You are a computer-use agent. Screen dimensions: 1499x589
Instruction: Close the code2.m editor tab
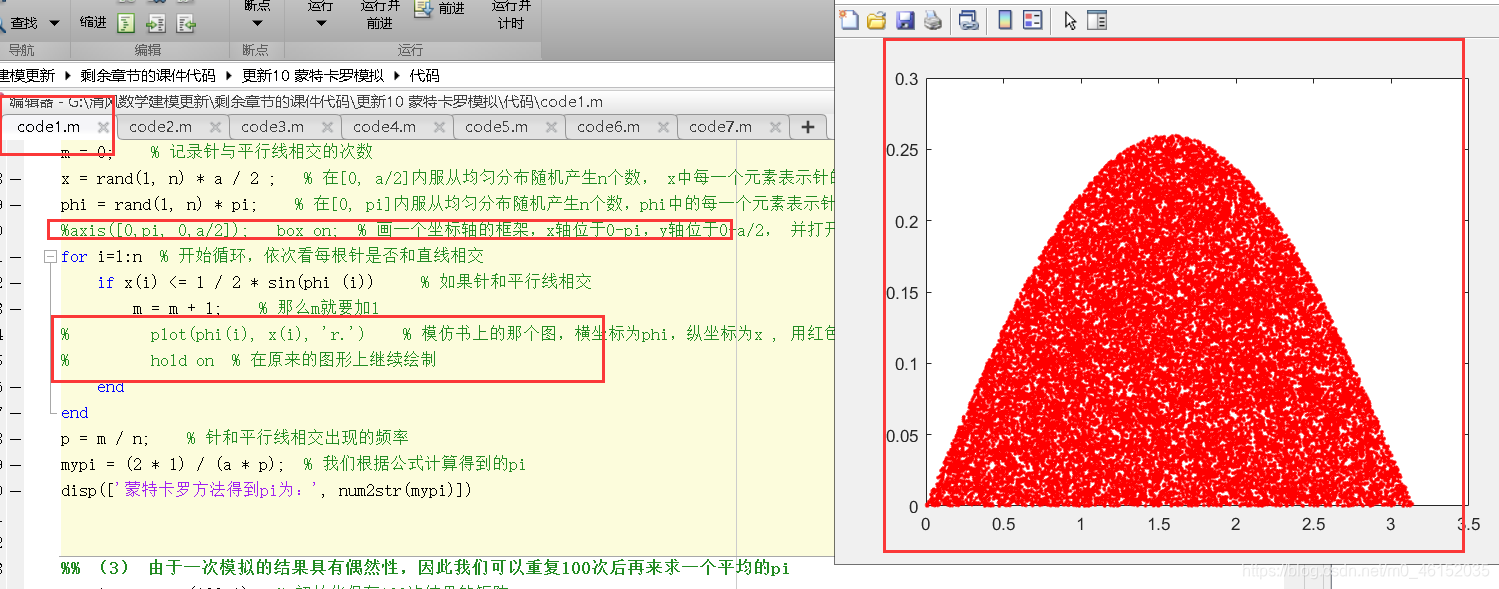[x=214, y=127]
